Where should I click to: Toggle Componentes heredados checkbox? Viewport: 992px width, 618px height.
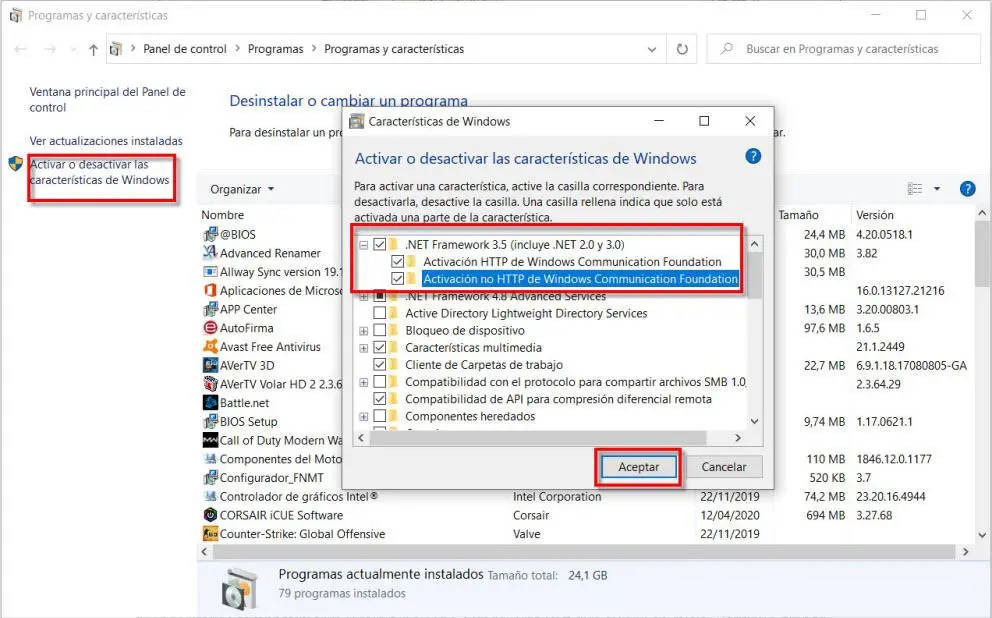pos(380,416)
